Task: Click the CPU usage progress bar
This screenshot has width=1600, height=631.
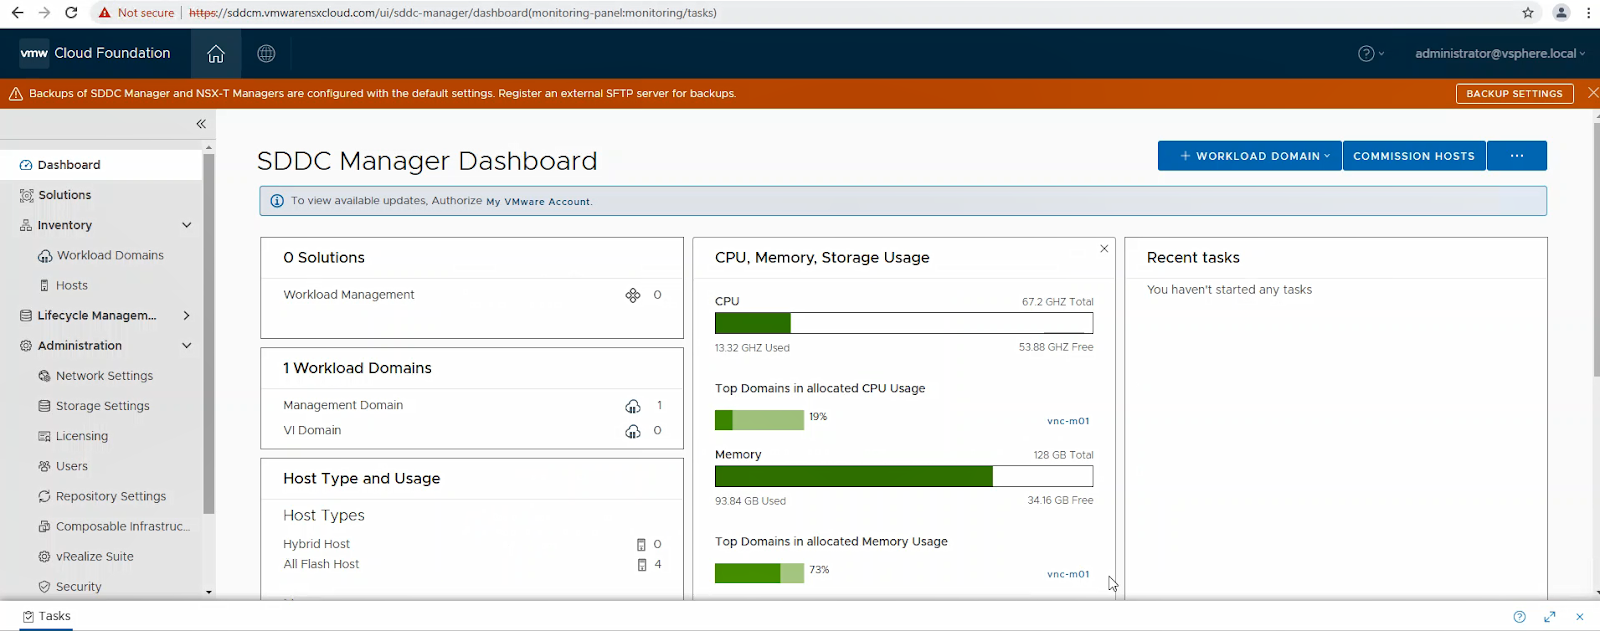Action: (x=904, y=323)
